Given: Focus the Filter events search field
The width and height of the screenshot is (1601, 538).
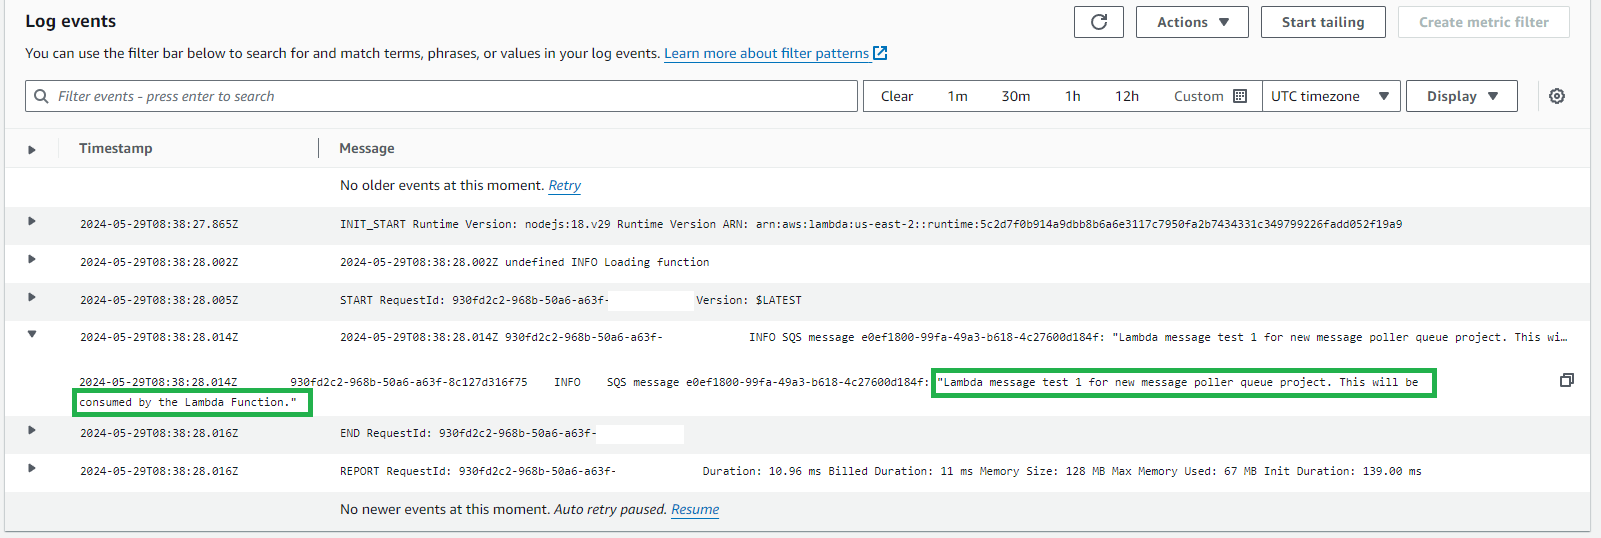Looking at the screenshot, I should point(441,96).
